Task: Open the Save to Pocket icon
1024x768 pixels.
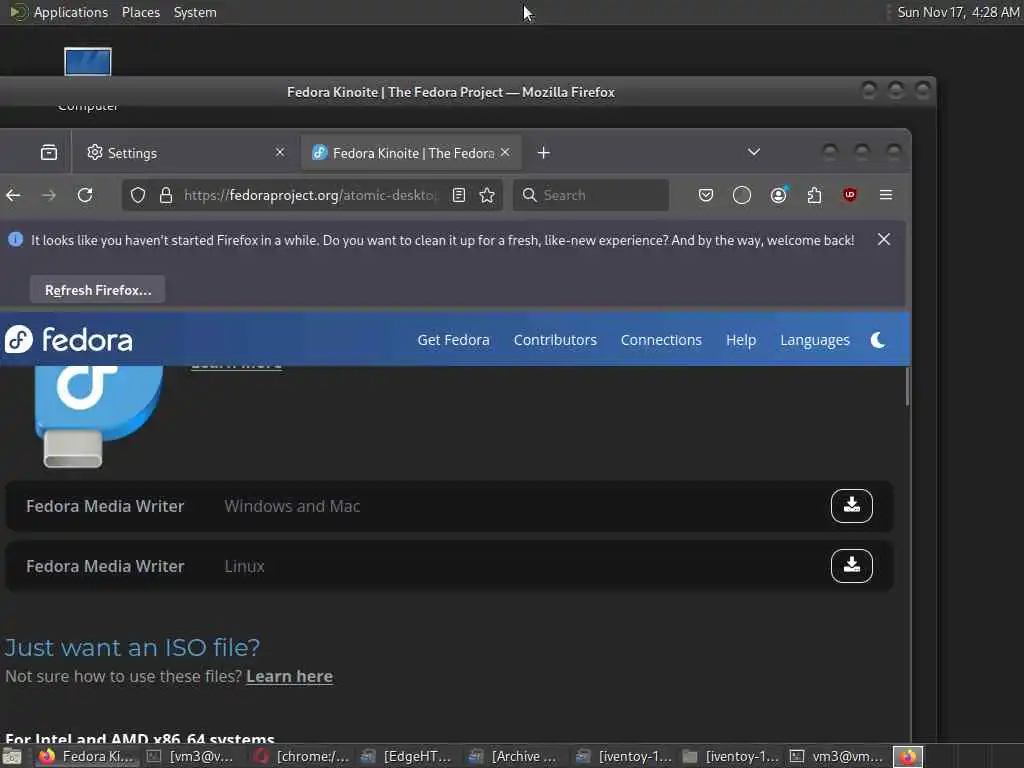Action: (706, 195)
